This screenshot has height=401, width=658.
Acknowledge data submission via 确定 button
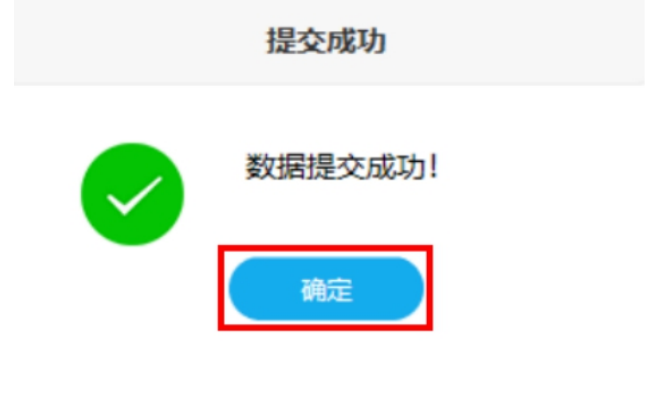tap(326, 289)
